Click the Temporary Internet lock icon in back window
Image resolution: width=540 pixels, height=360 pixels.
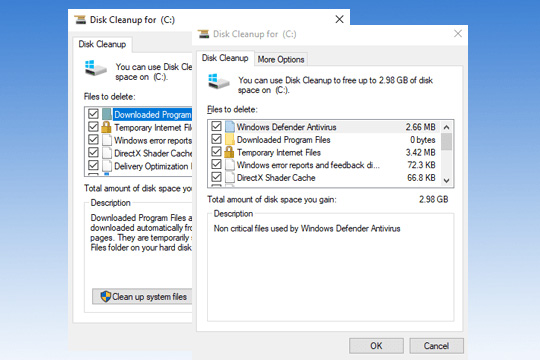[106, 127]
